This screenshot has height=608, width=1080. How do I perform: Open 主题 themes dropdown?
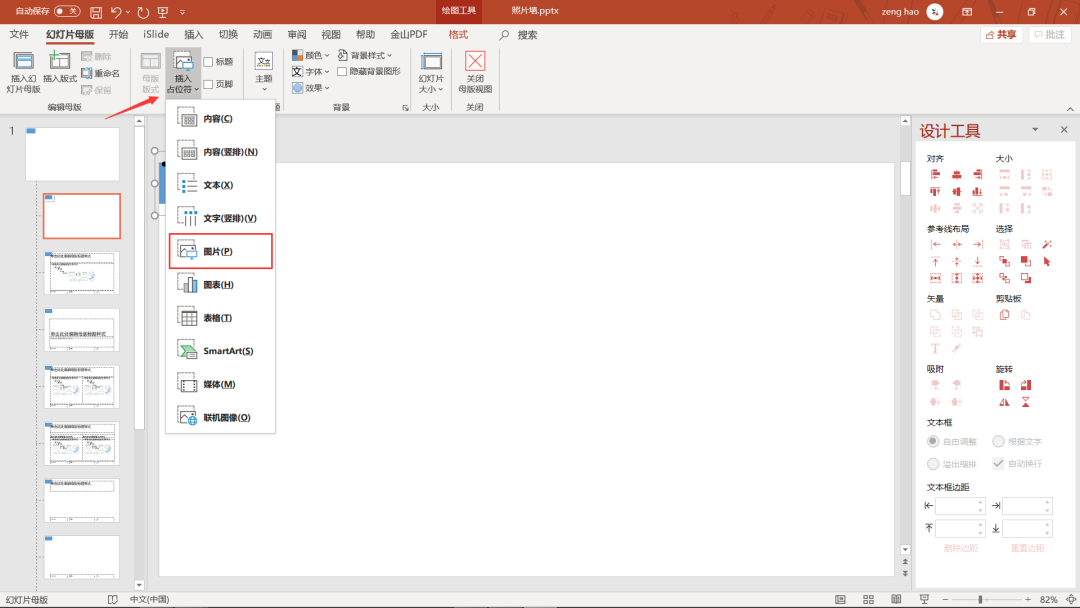click(264, 72)
